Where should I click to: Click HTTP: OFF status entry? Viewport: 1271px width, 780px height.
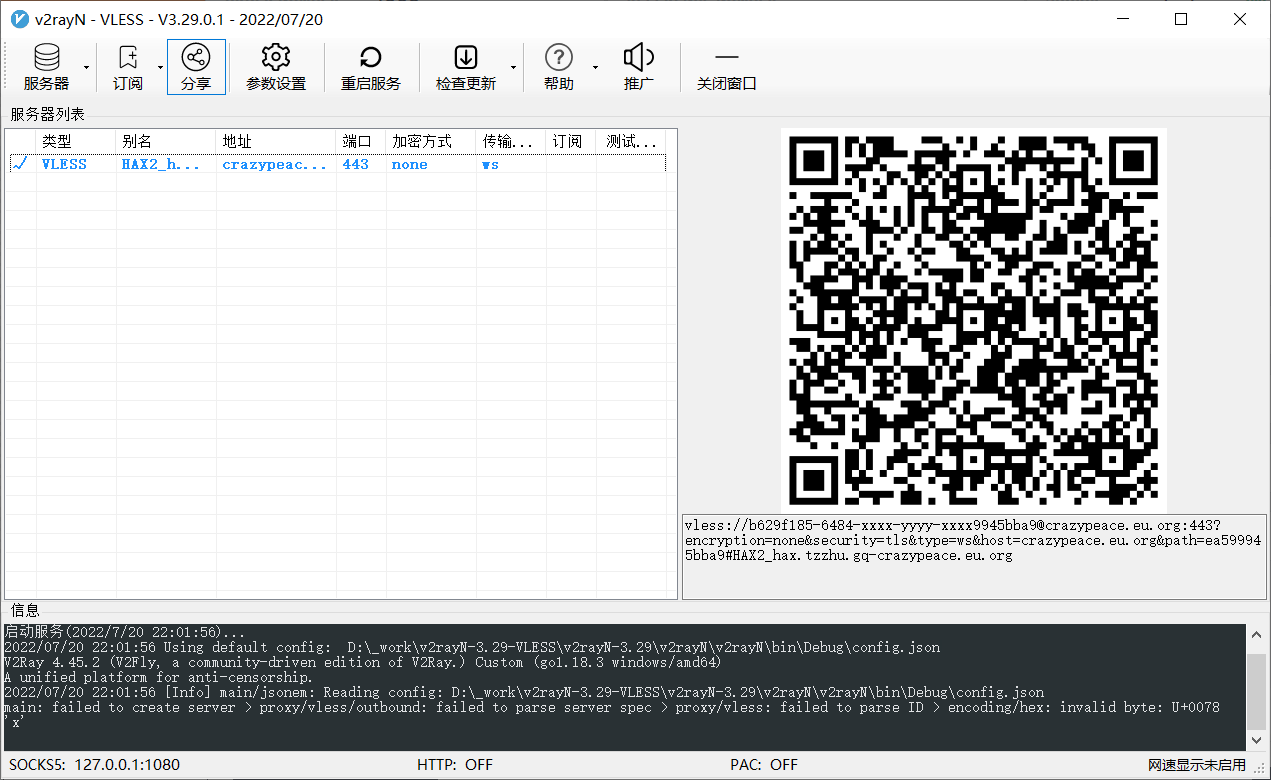[x=455, y=764]
